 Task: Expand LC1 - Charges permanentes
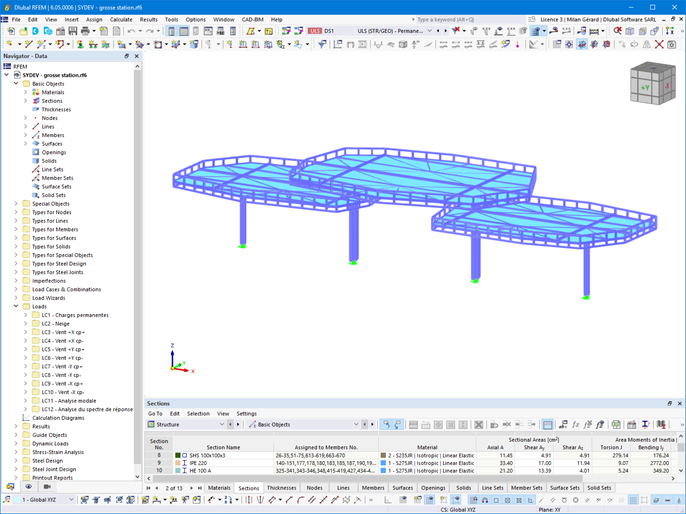tap(25, 315)
